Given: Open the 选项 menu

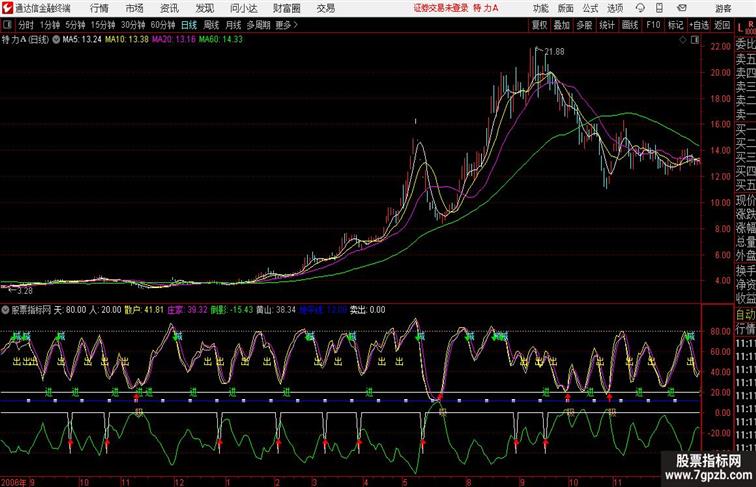Looking at the screenshot, I should click(615, 8).
